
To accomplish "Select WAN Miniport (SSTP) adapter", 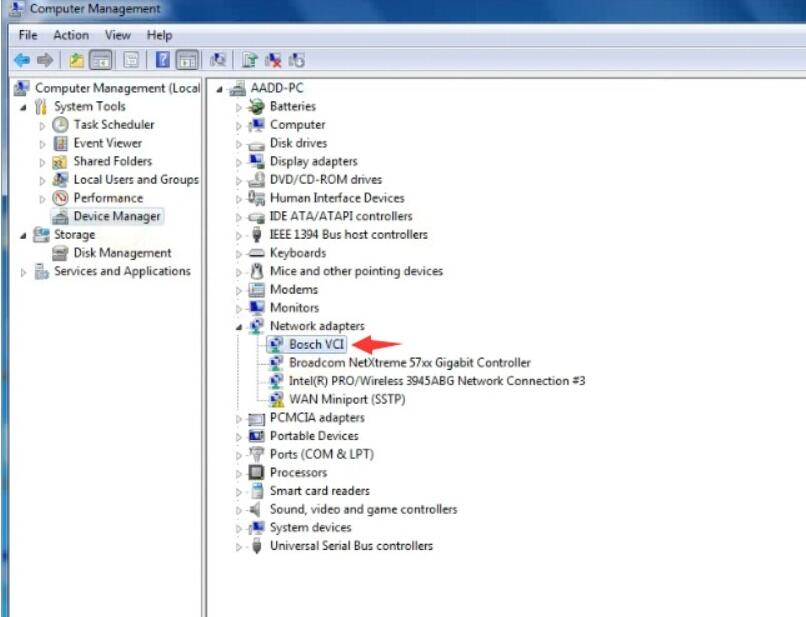I will coord(347,400).
